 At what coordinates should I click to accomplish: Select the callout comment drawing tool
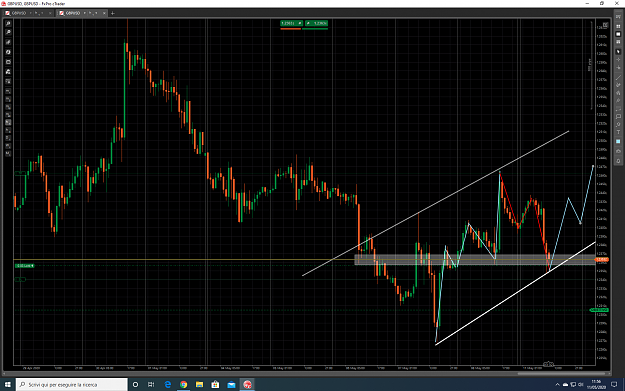click(x=618, y=116)
